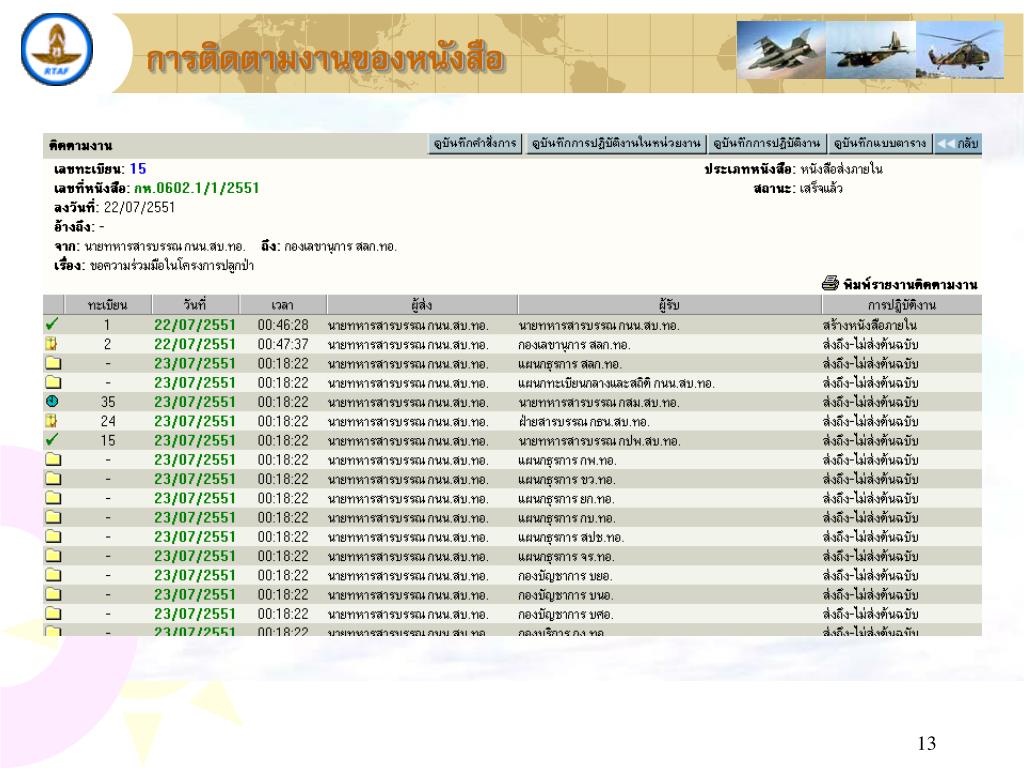This screenshot has width=1024, height=768.
Task: Click status value เสร็จแล้ว
Action: (821, 189)
